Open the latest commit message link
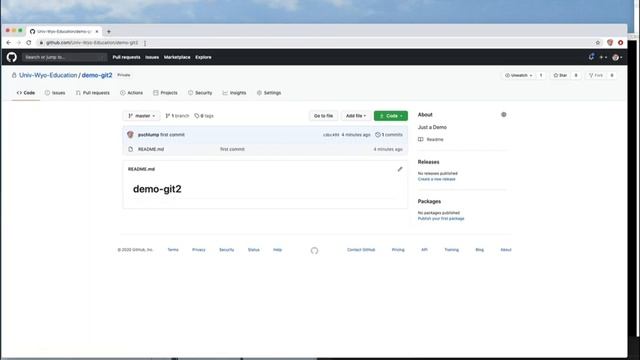This screenshot has height=360, width=640. 172,135
